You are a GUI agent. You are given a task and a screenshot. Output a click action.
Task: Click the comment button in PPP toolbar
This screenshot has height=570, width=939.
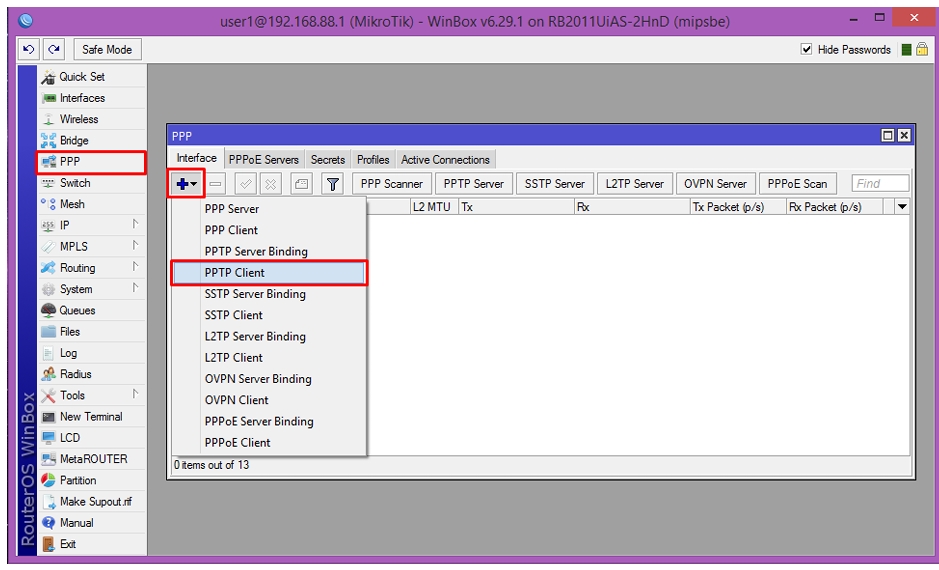point(301,184)
